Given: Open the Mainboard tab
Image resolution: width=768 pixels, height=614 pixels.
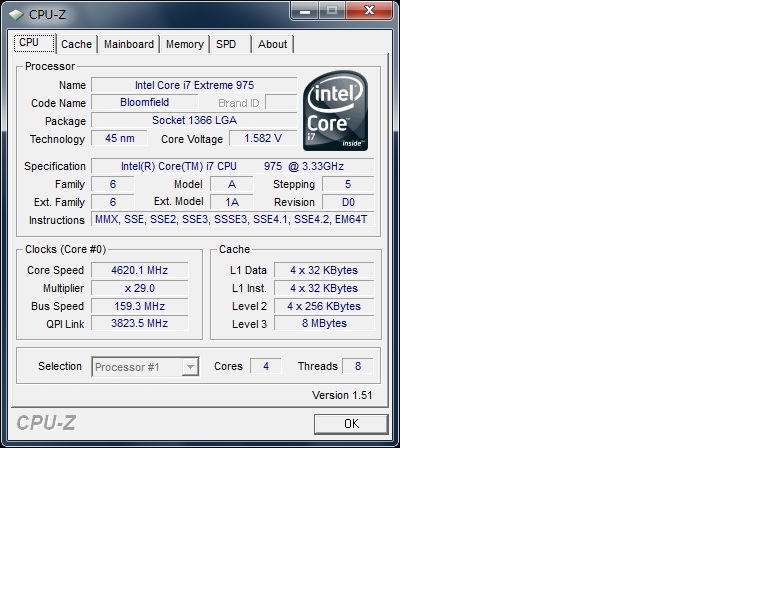Looking at the screenshot, I should (x=129, y=44).
